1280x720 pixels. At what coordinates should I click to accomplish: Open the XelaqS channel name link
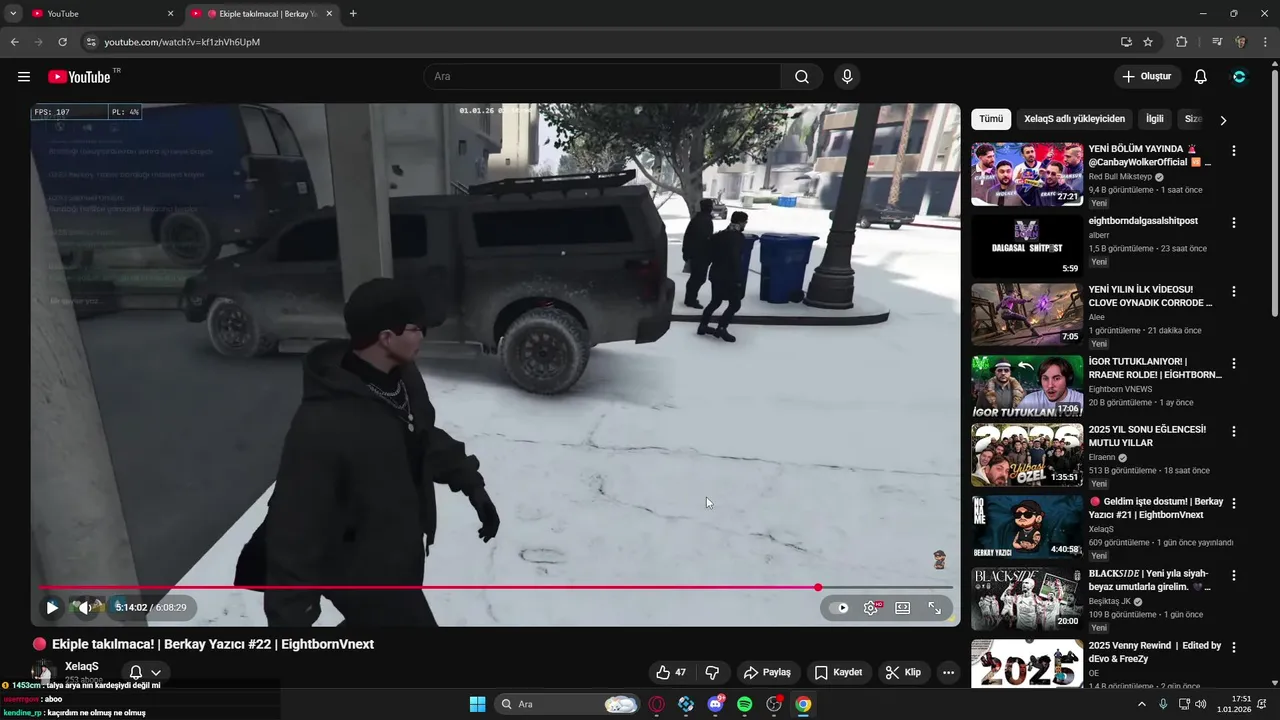(x=81, y=666)
